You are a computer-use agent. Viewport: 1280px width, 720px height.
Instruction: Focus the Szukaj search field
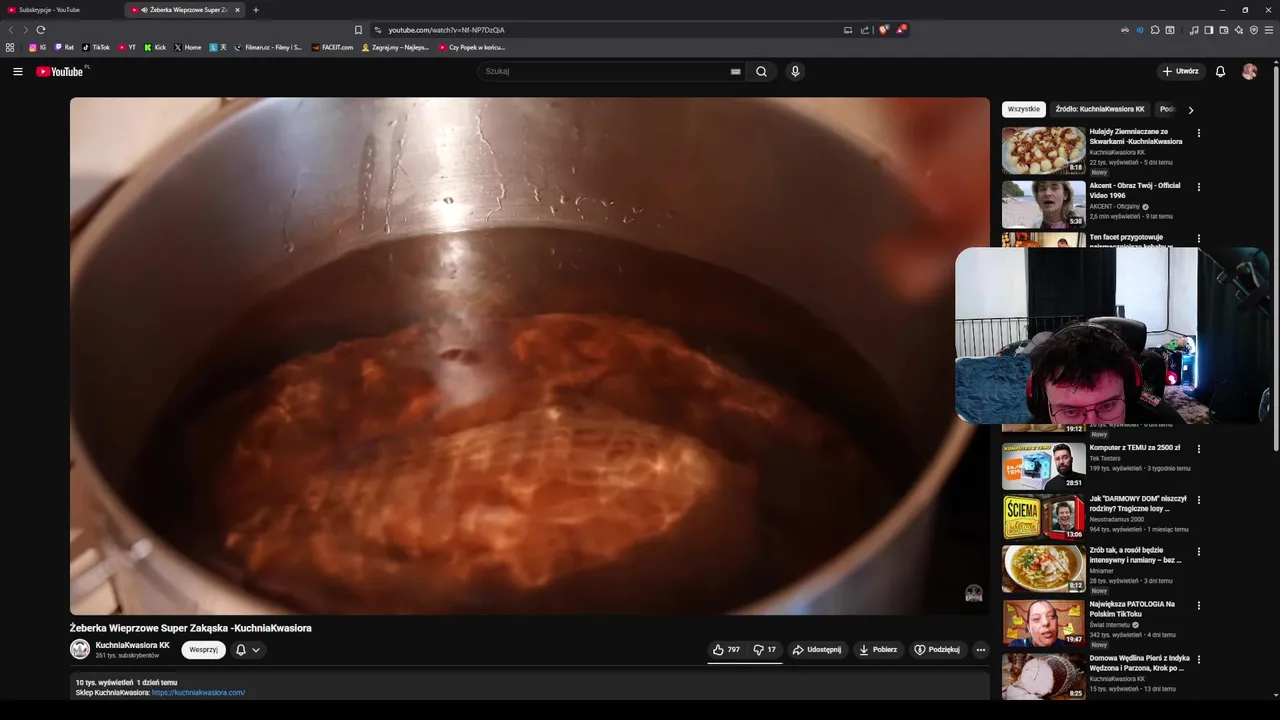pos(605,71)
